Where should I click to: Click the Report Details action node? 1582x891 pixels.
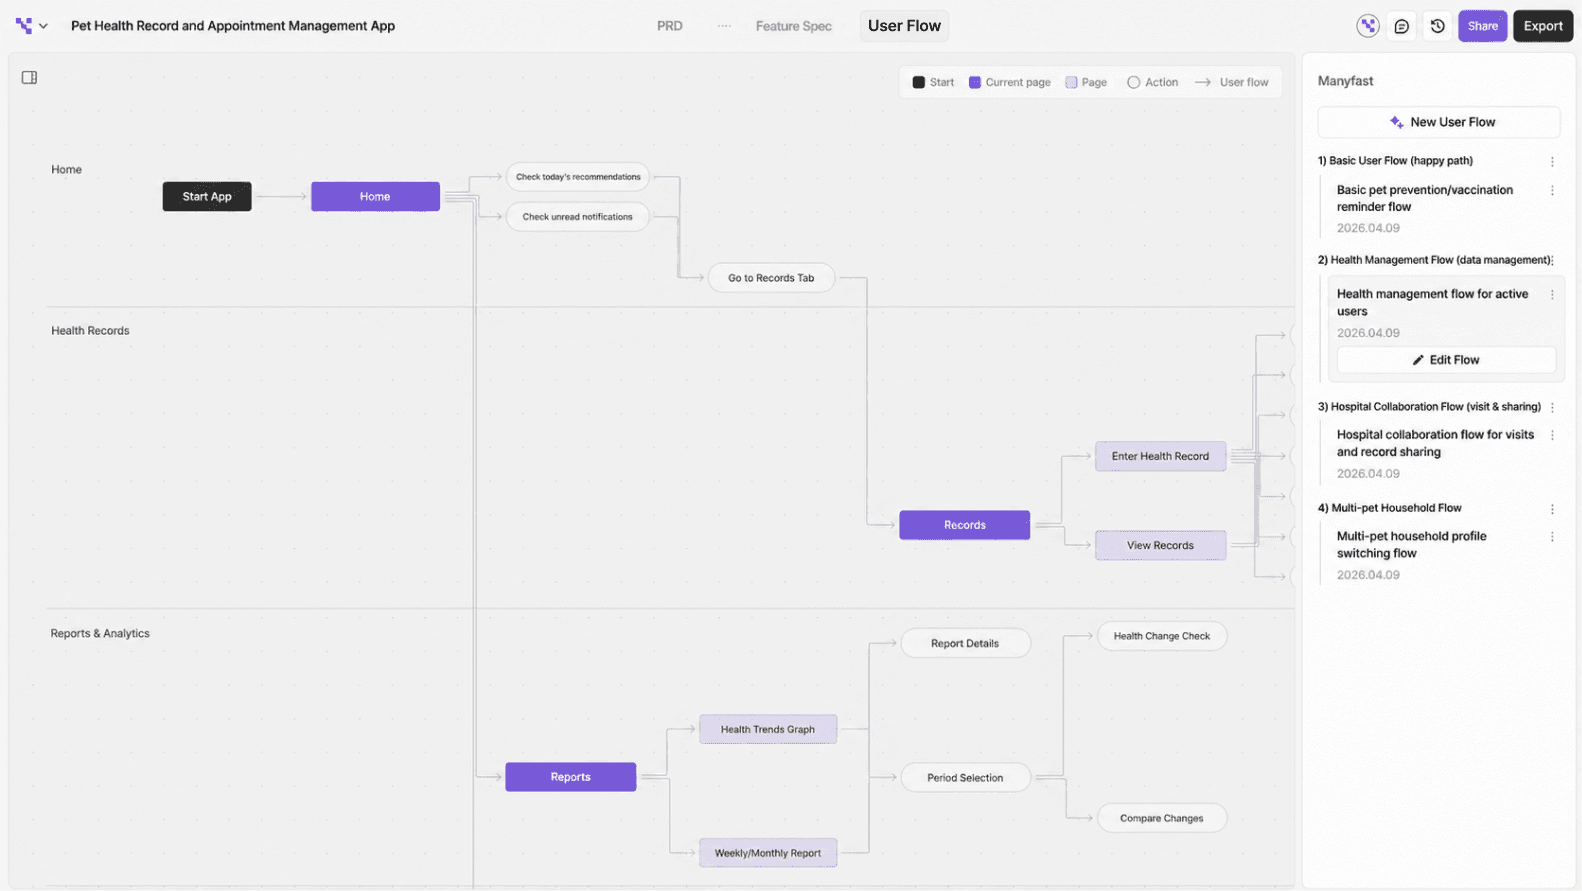(965, 643)
